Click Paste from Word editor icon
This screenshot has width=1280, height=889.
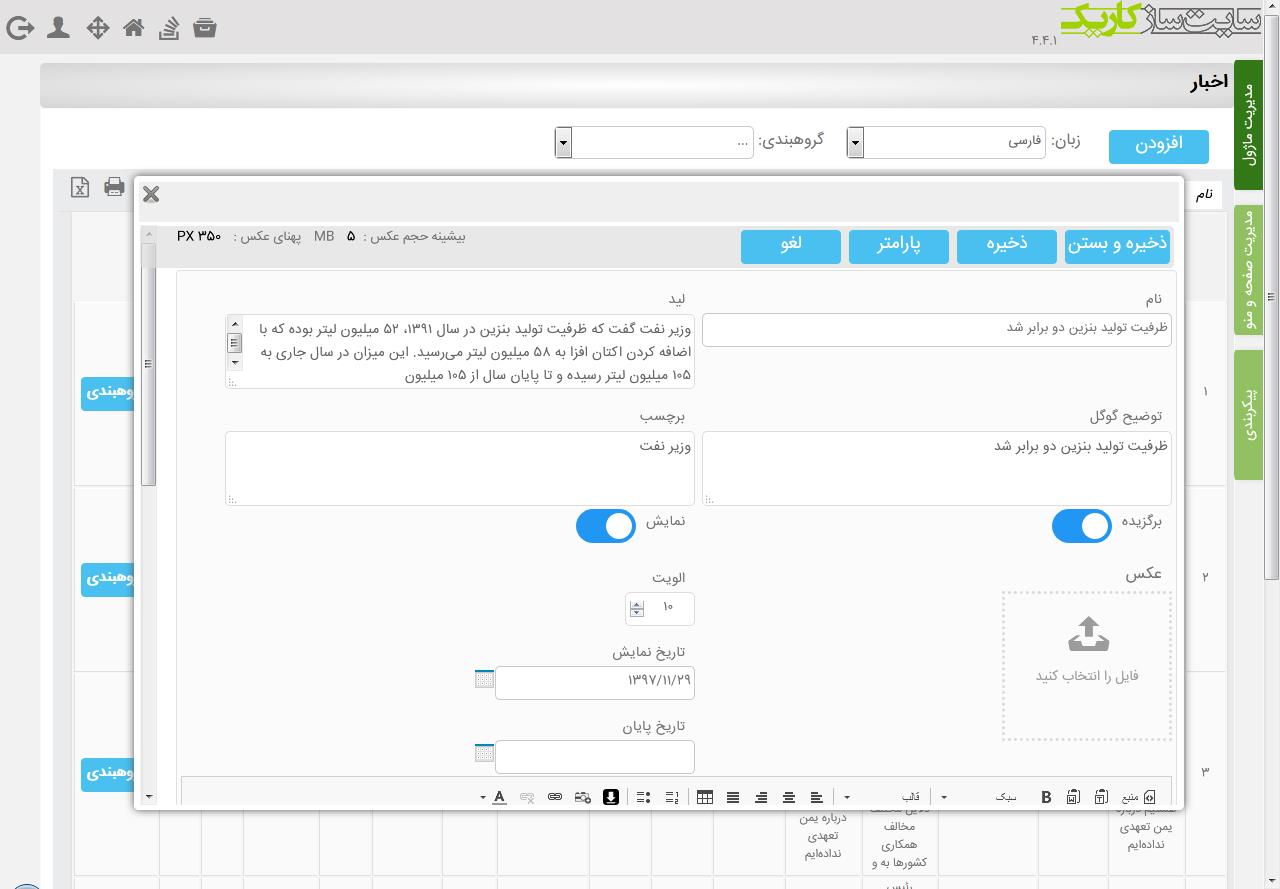tap(1073, 797)
